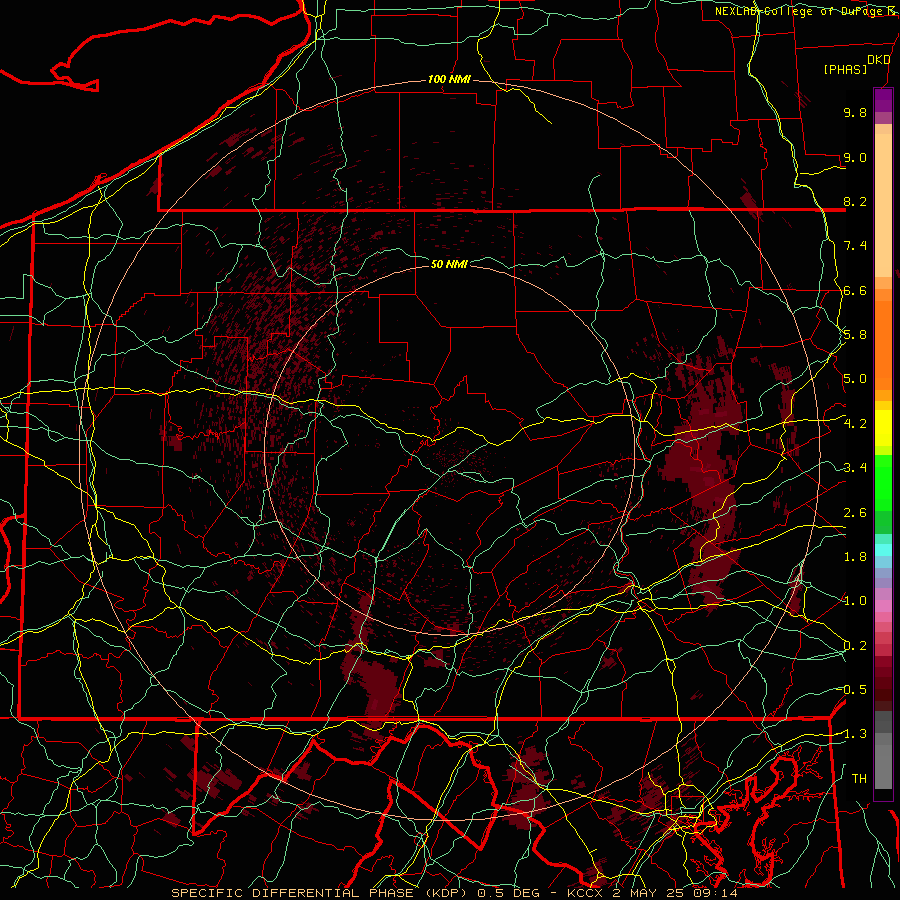The height and width of the screenshot is (900, 900).
Task: Click the 5.0 scale value
Action: click(855, 379)
